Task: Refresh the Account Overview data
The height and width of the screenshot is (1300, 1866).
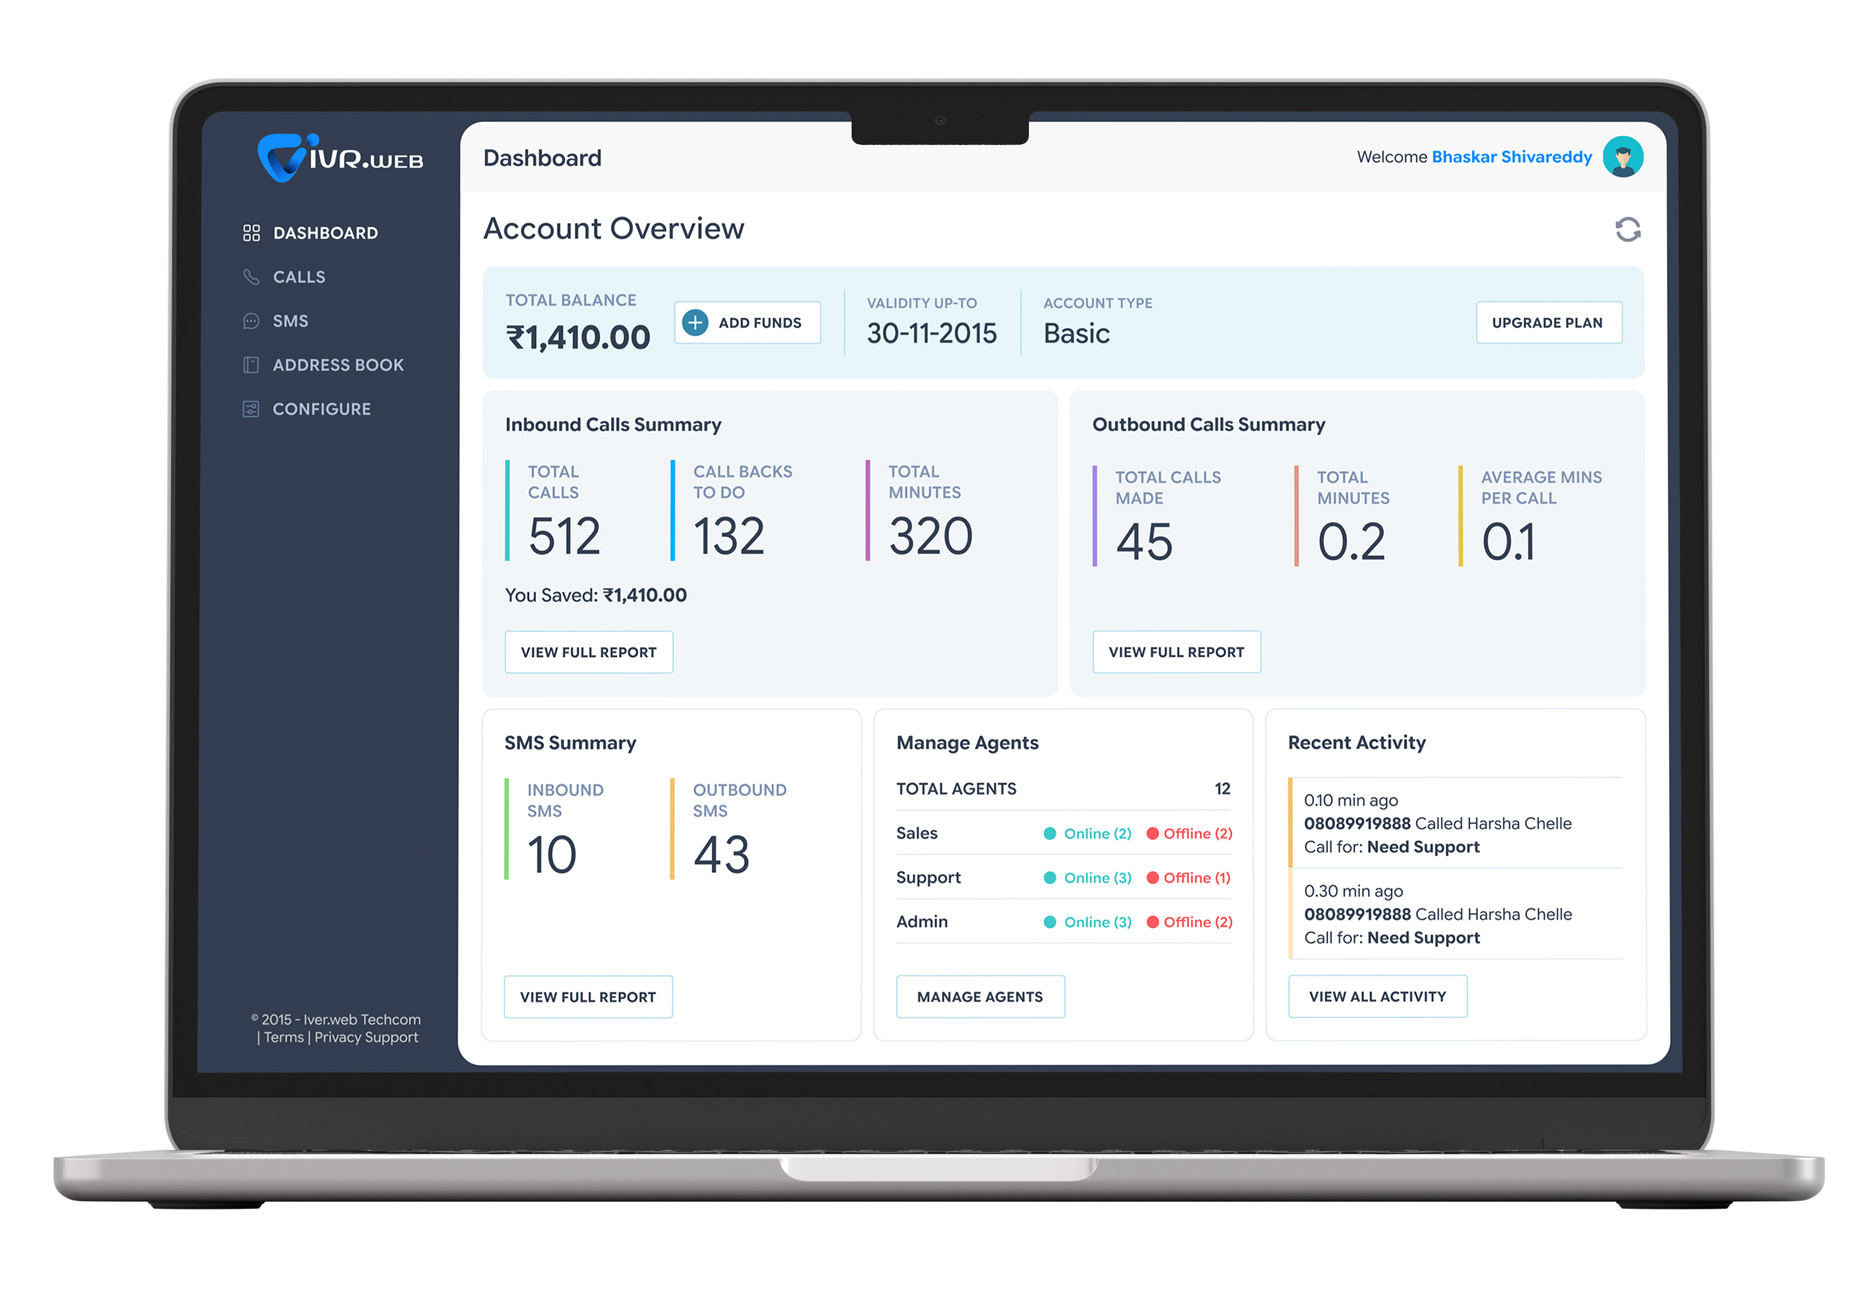Action: tap(1627, 230)
